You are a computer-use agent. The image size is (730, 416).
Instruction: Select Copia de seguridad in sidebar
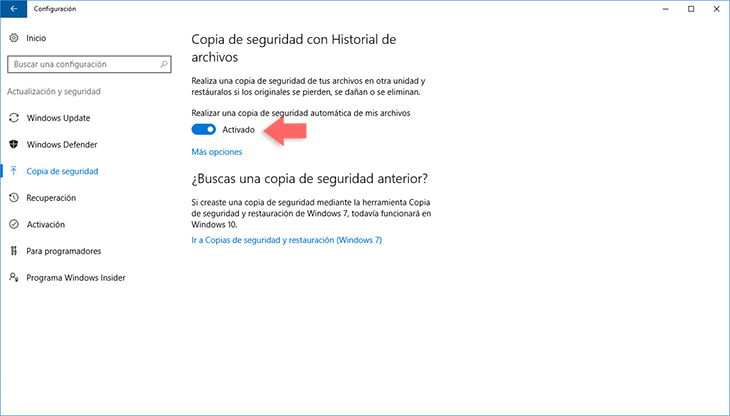pos(62,171)
